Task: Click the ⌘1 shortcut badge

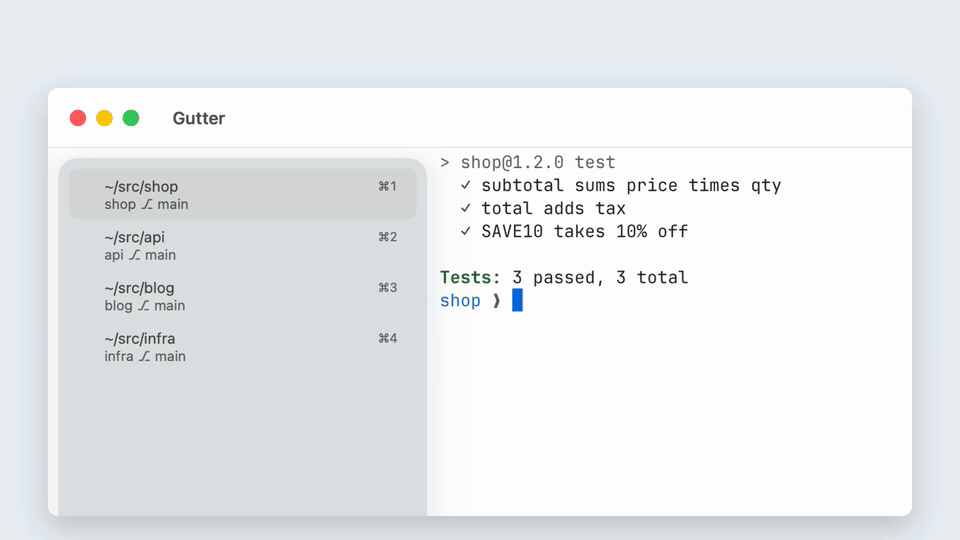Action: pyautogui.click(x=388, y=186)
